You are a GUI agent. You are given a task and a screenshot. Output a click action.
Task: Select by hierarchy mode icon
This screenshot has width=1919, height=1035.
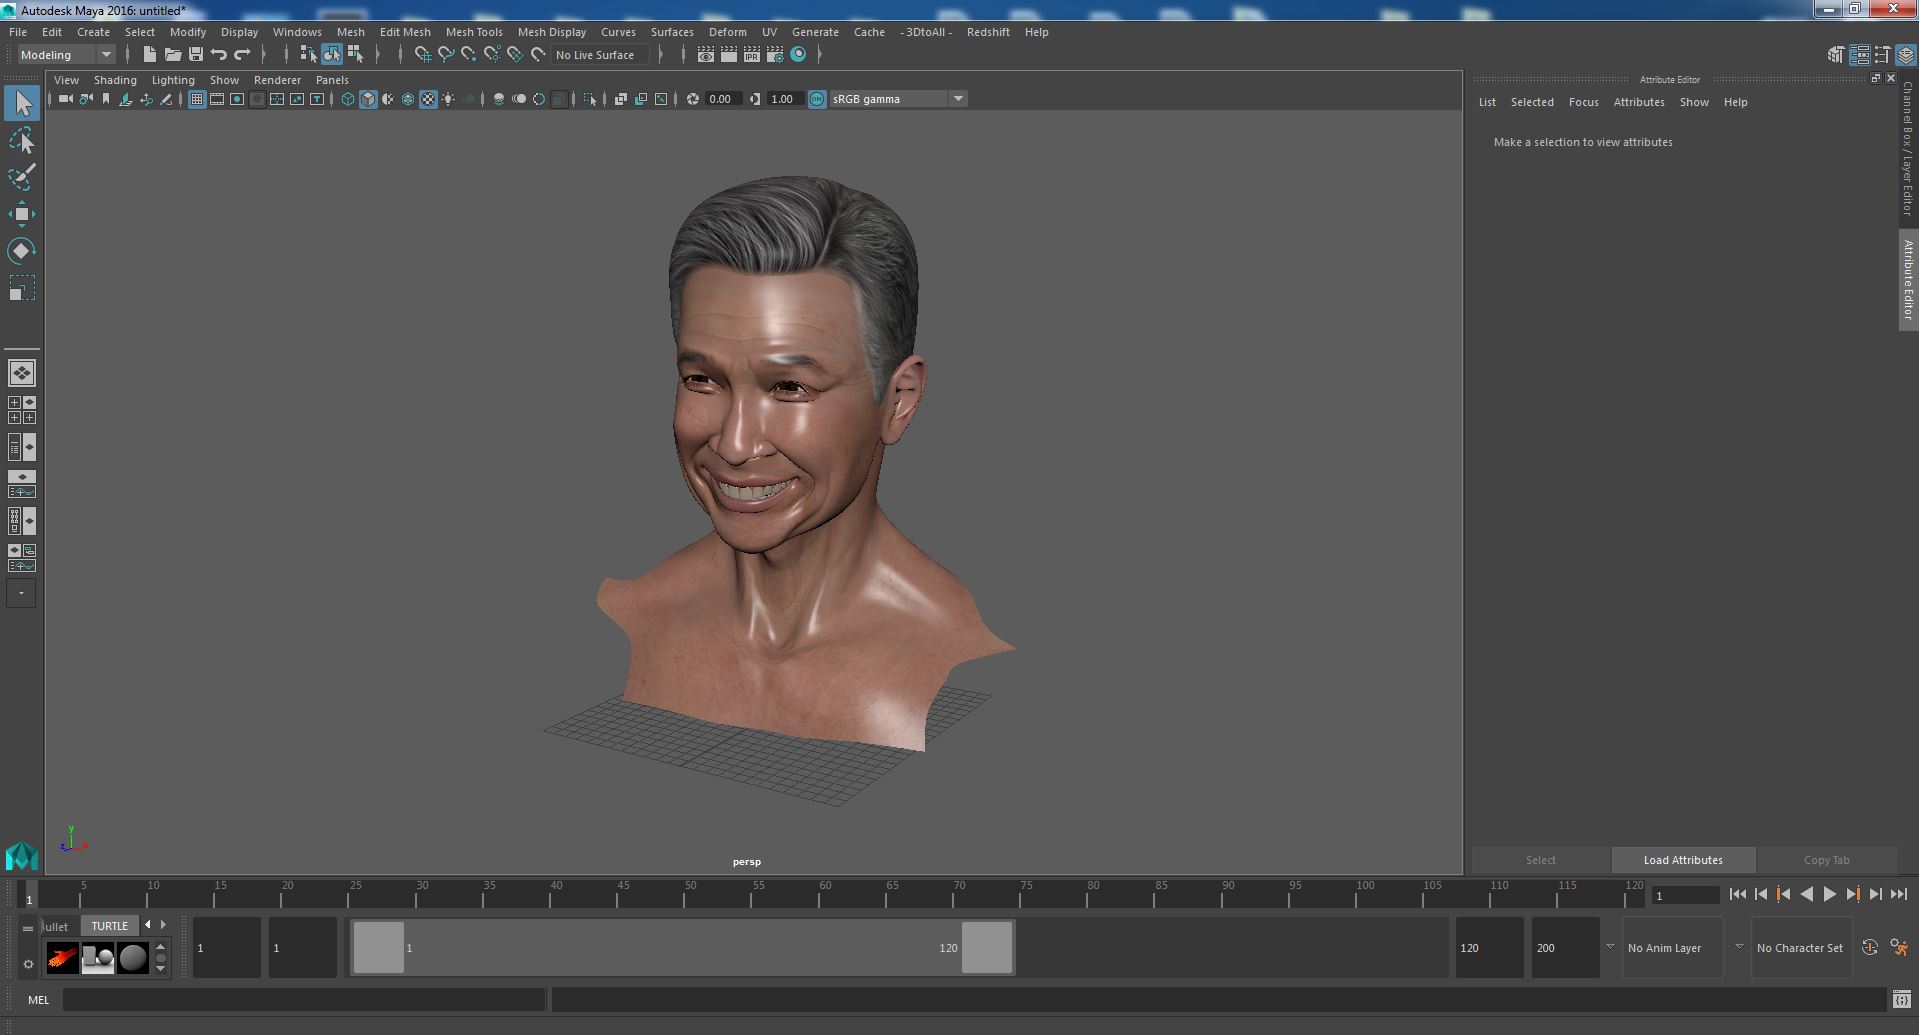click(x=308, y=55)
